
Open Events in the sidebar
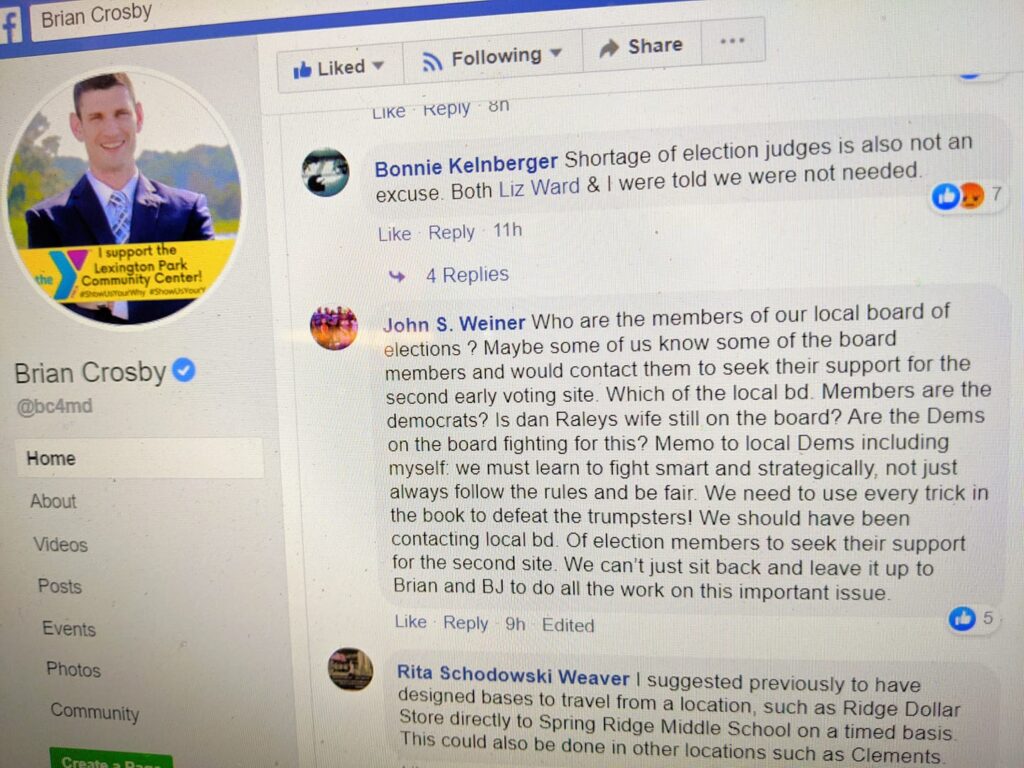tap(69, 628)
